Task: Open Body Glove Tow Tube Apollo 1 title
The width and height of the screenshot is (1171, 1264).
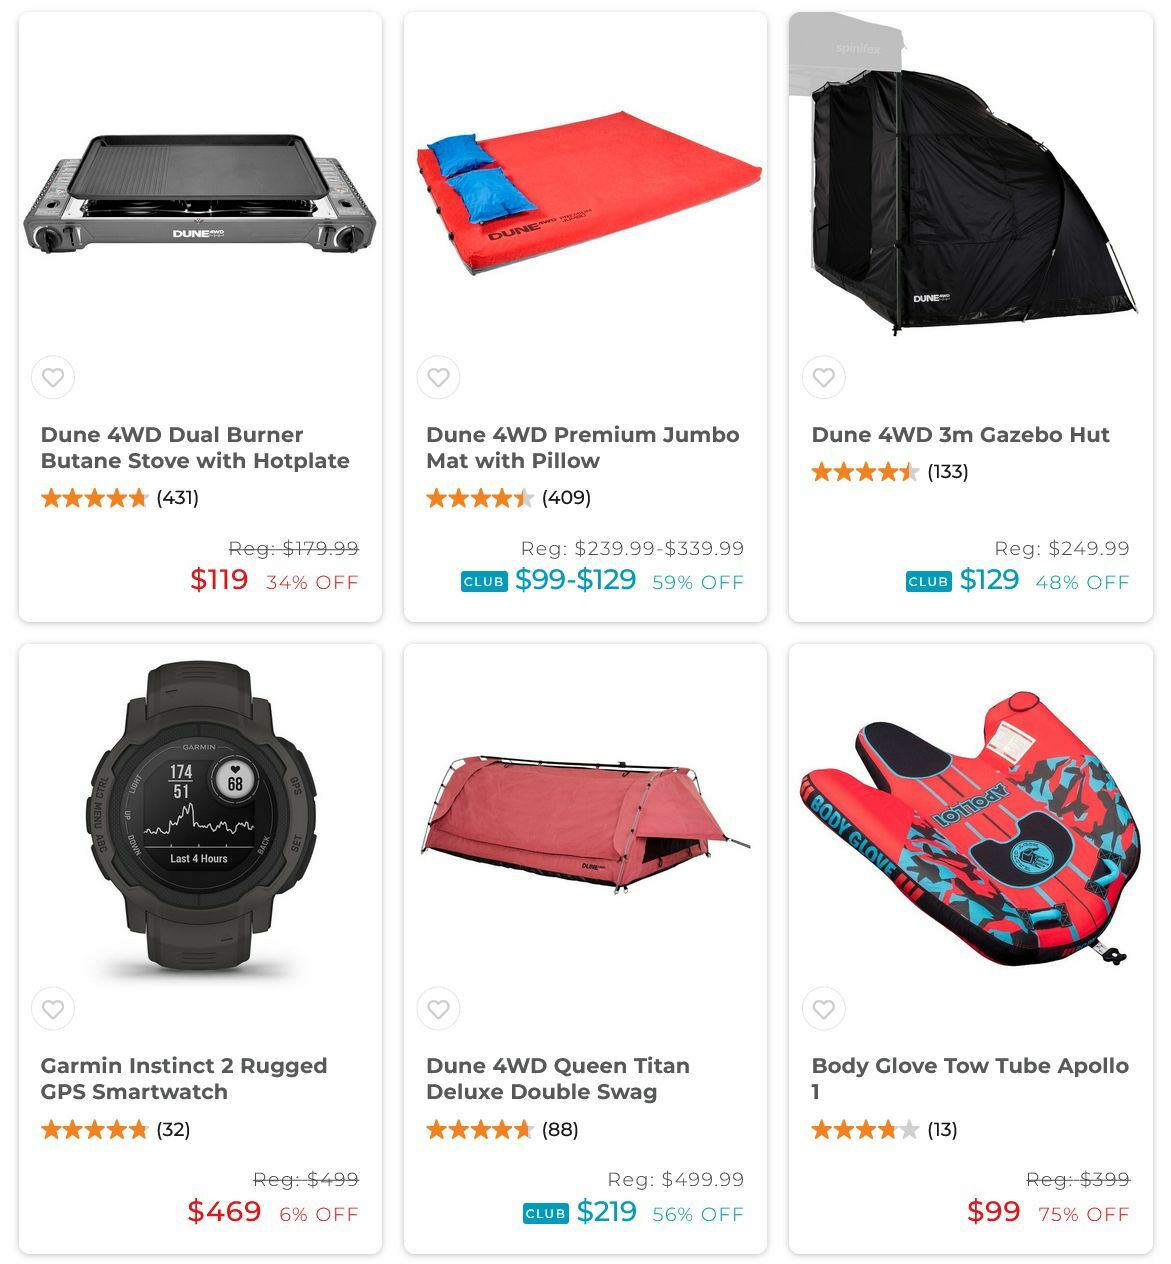Action: pyautogui.click(x=970, y=1079)
